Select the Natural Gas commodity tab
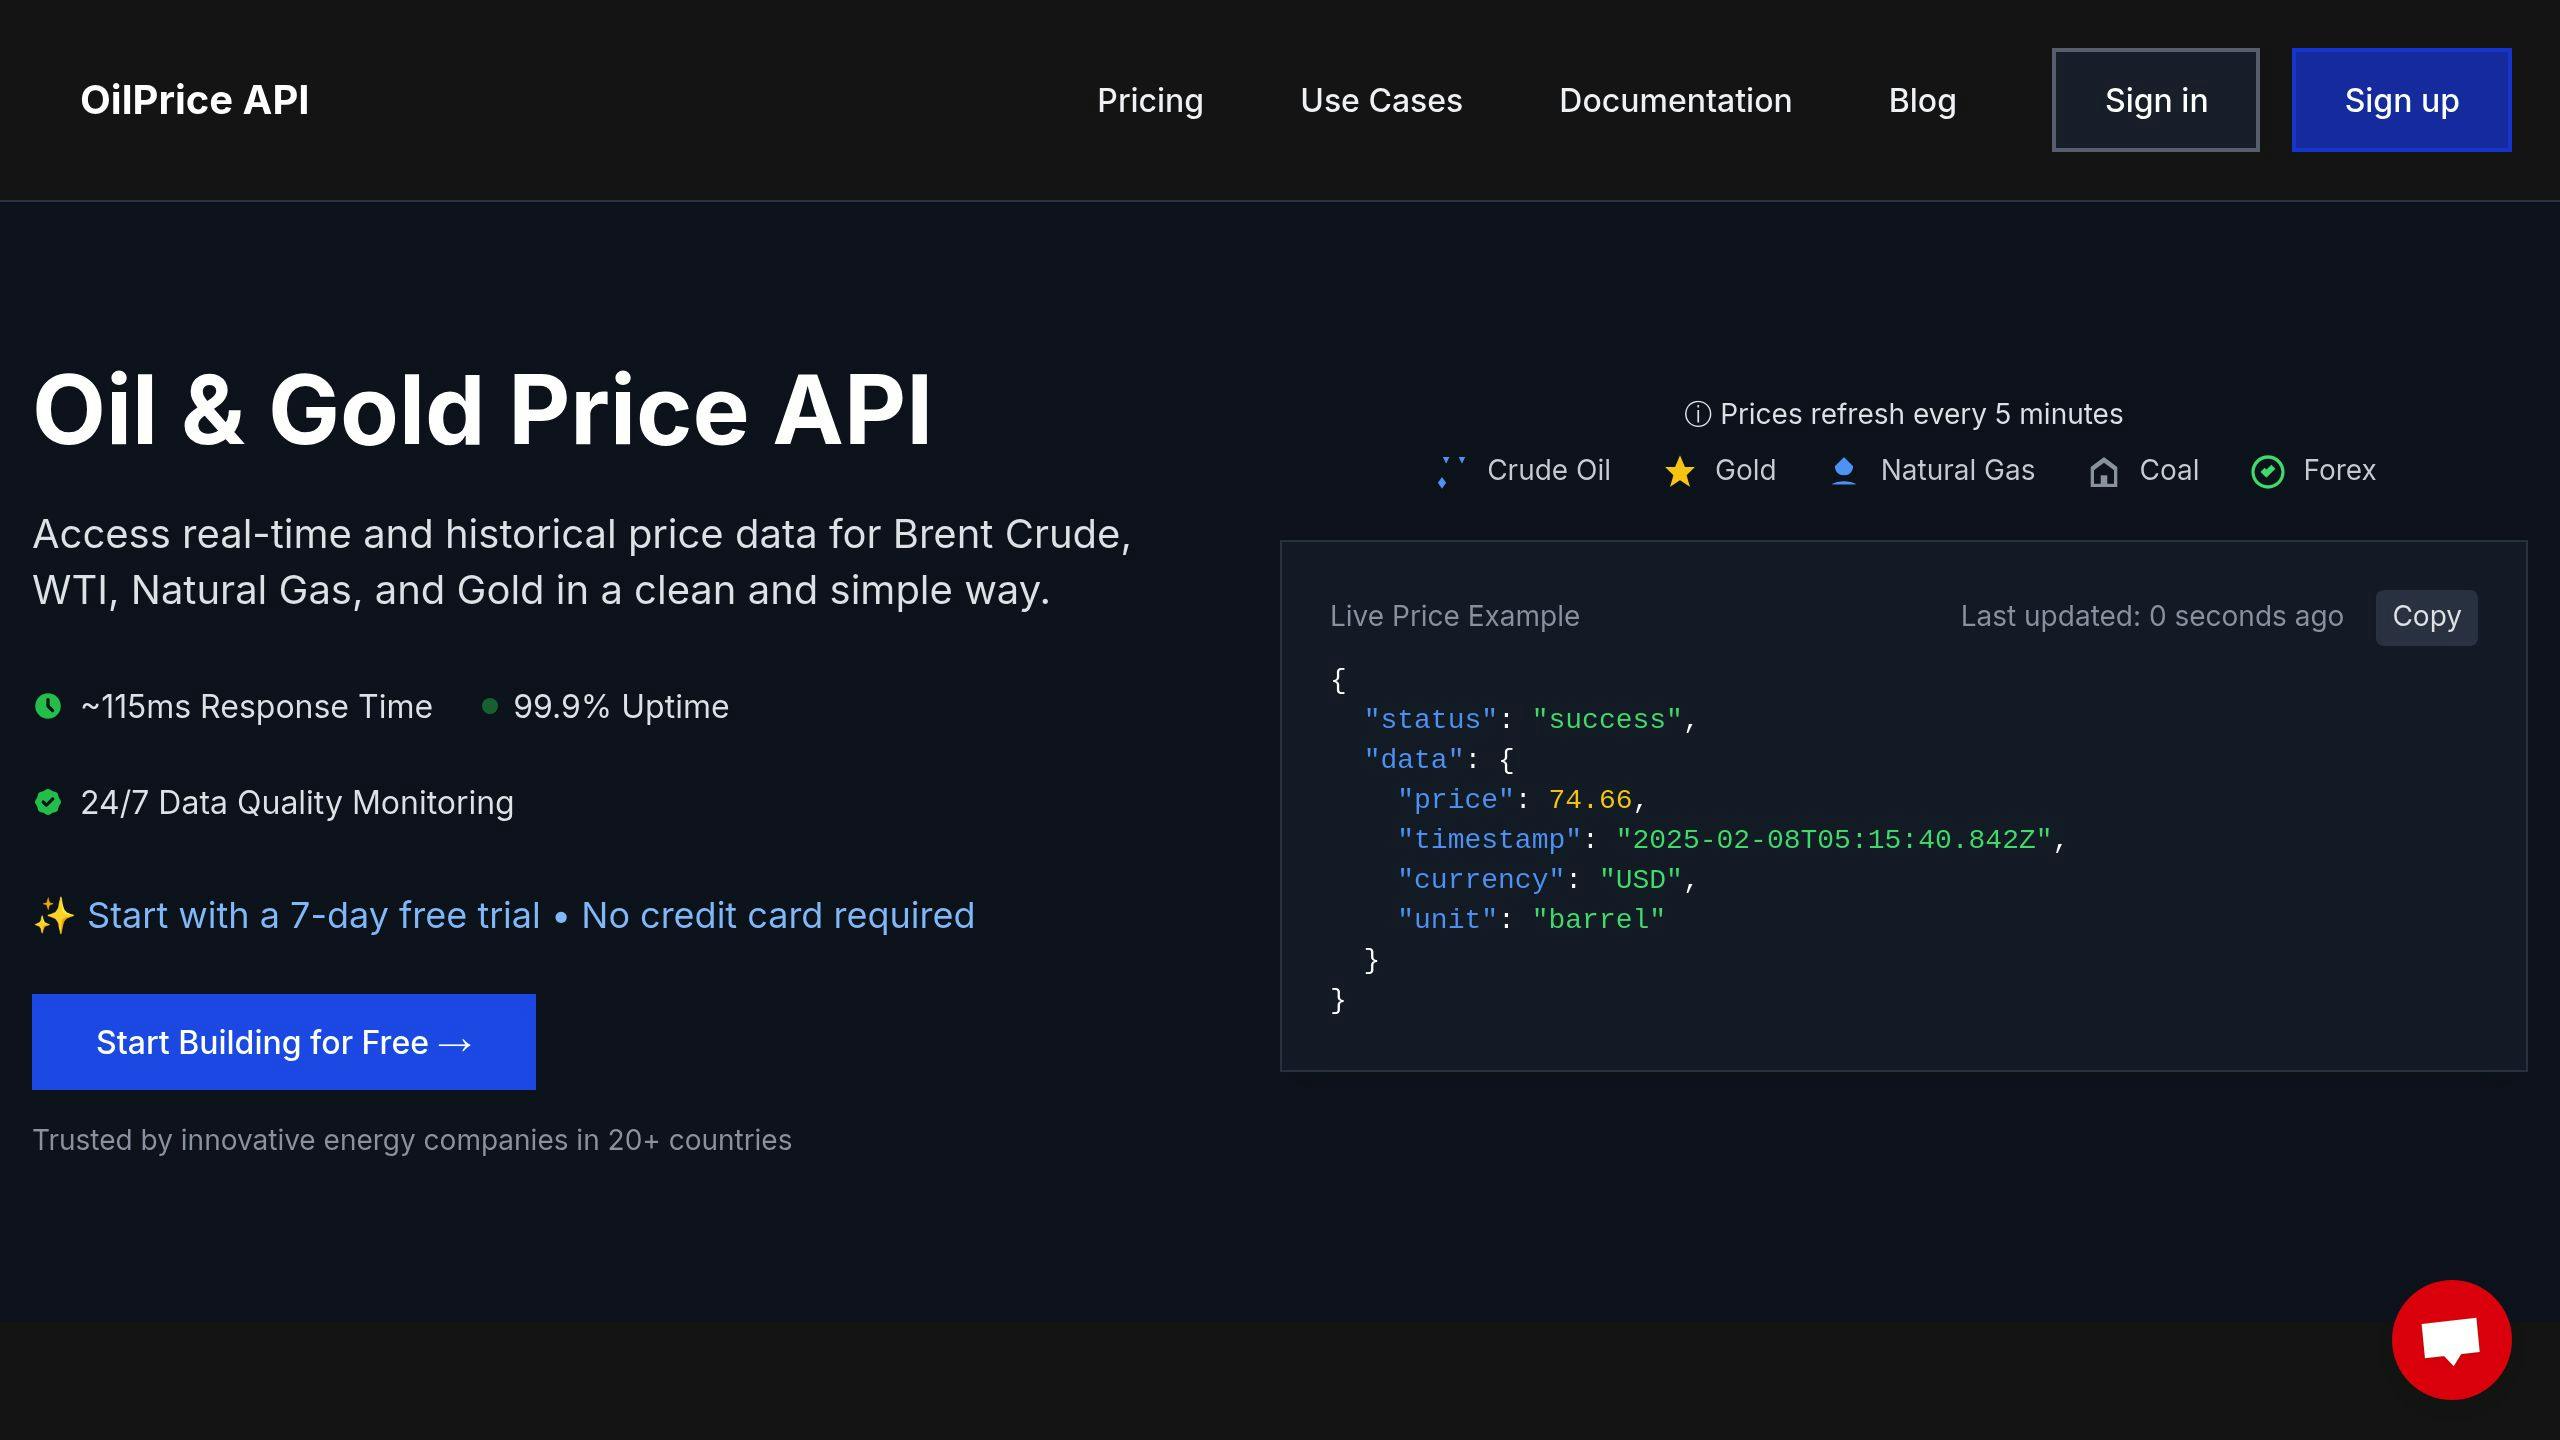Viewport: 2560px width, 1440px height. click(x=1932, y=471)
